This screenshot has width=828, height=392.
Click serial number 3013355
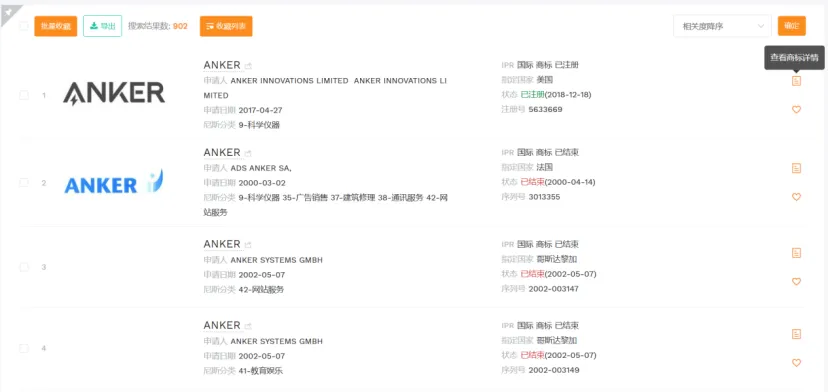[x=544, y=197]
